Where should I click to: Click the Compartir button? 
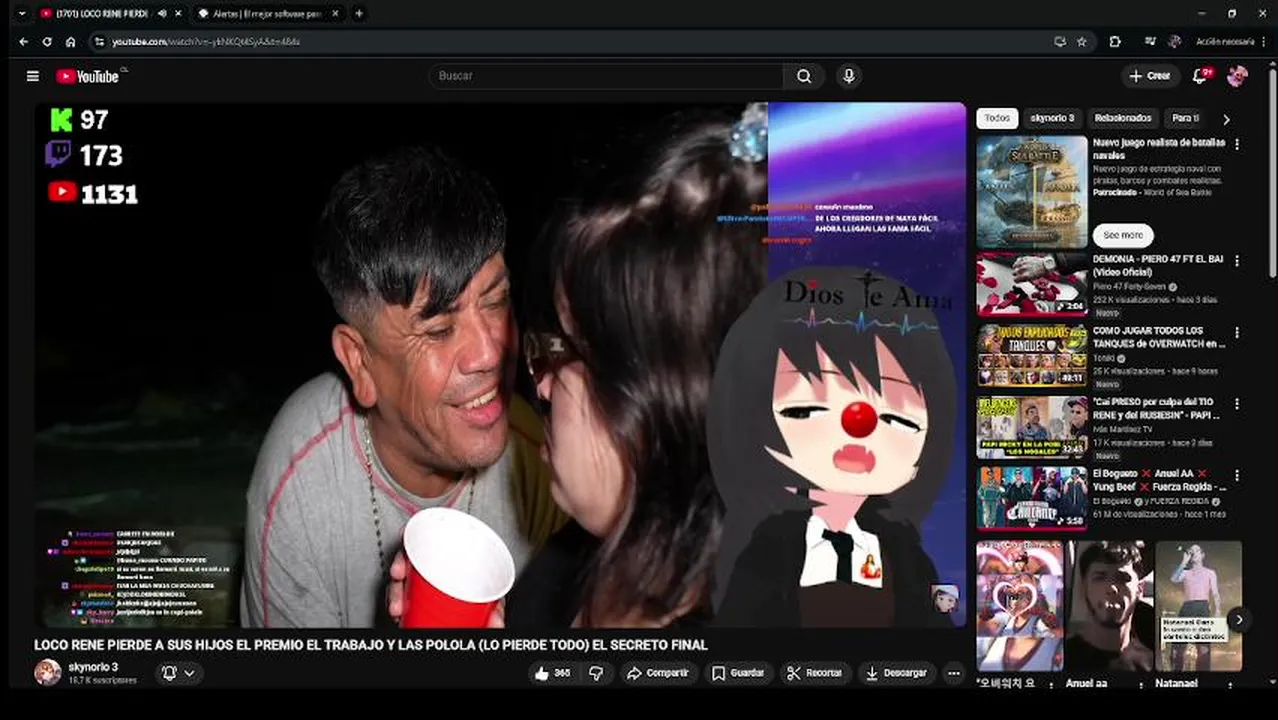point(657,673)
